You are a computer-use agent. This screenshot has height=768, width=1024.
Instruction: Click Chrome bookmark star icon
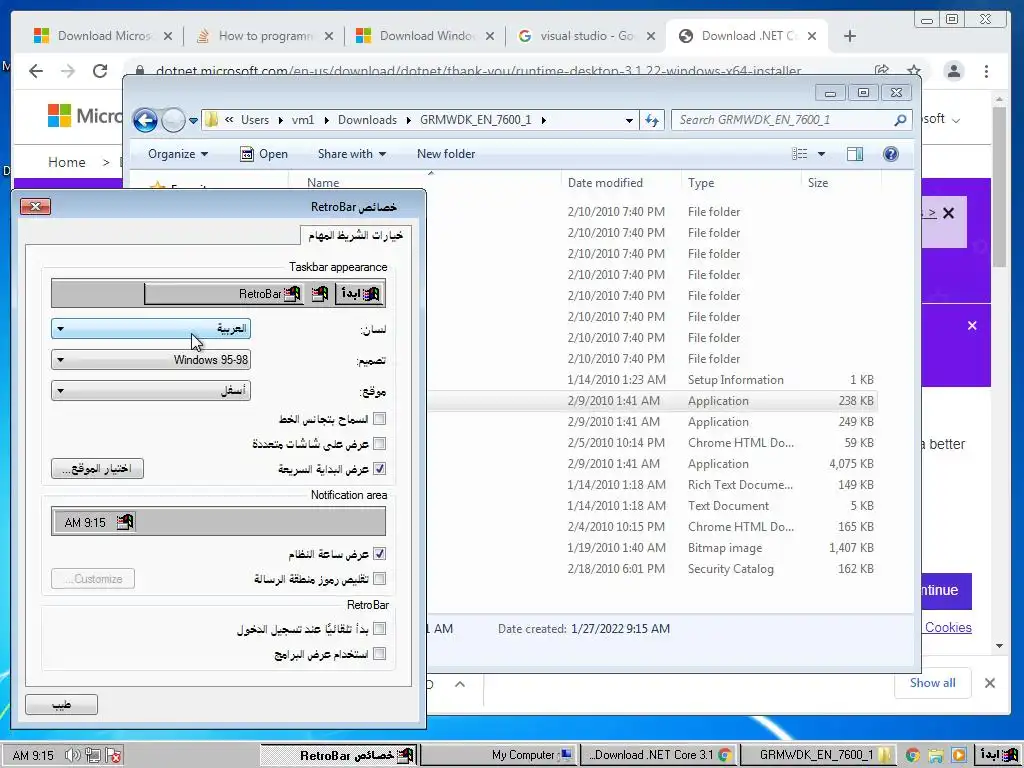(914, 71)
